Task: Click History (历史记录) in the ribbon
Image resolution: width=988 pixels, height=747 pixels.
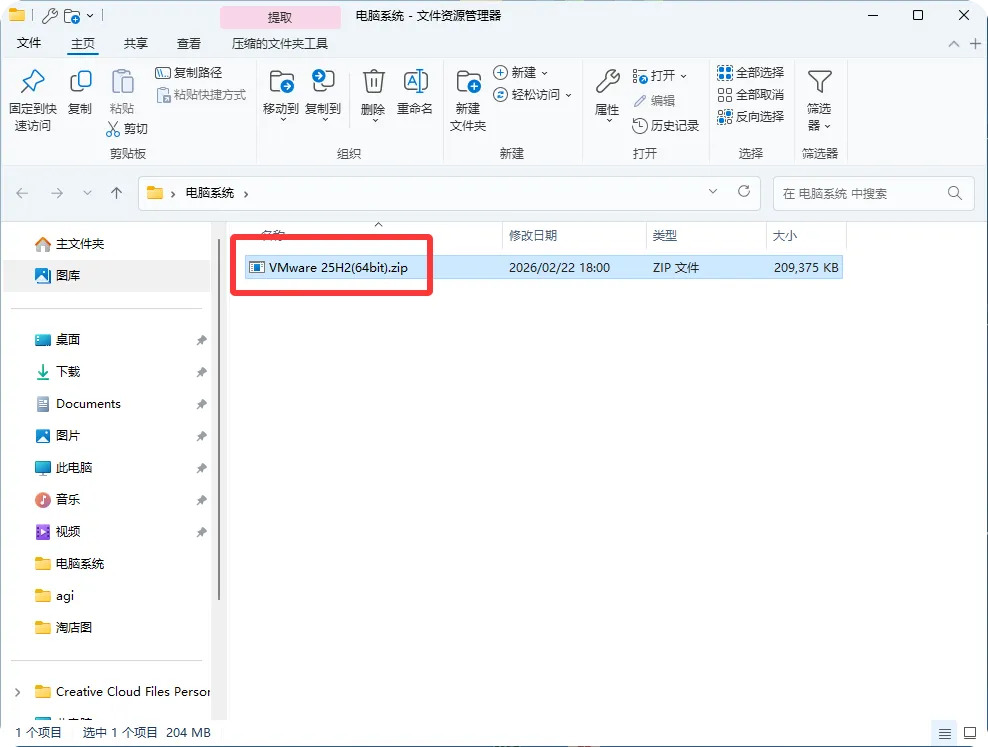Action: (665, 125)
